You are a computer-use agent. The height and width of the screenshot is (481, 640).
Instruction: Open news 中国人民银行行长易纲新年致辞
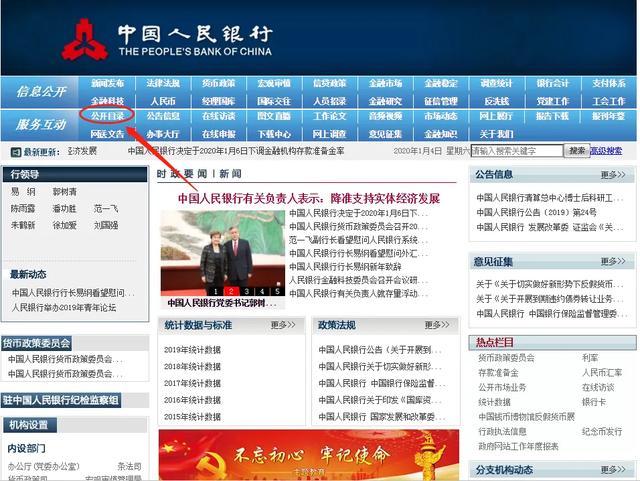tap(345, 267)
